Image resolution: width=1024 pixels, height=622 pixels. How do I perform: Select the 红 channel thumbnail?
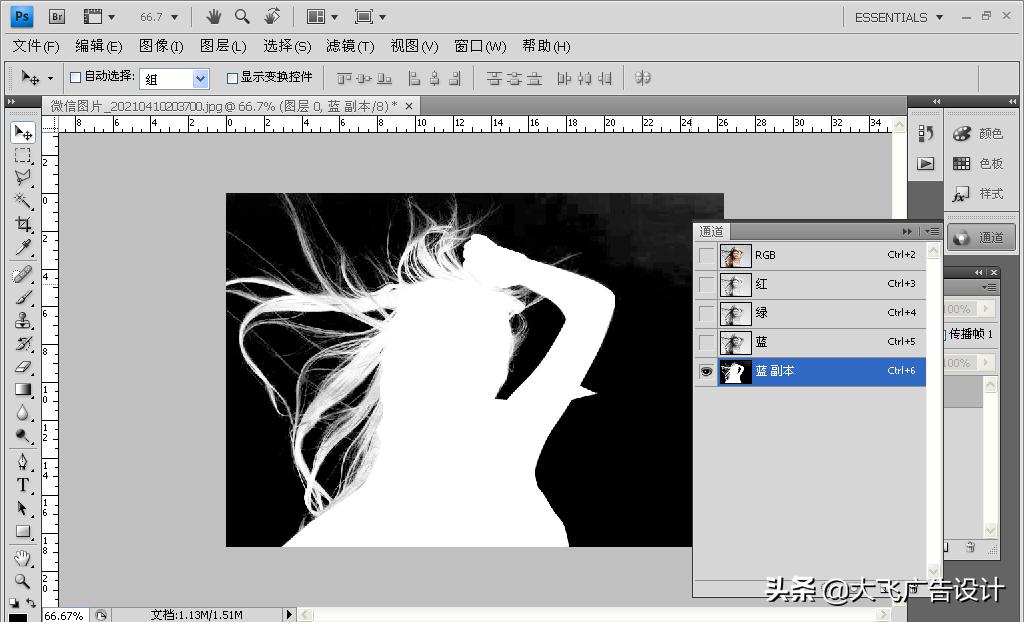tap(735, 285)
